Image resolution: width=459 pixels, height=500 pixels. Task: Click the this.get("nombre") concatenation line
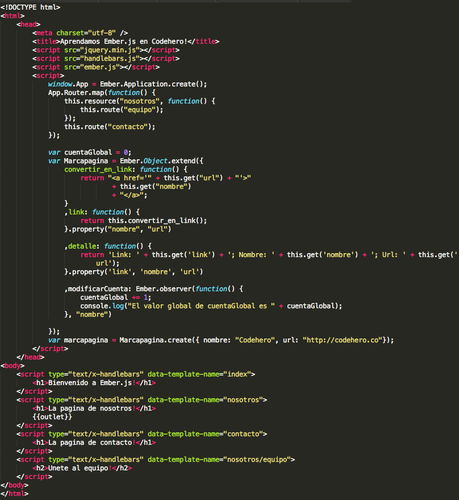152,186
